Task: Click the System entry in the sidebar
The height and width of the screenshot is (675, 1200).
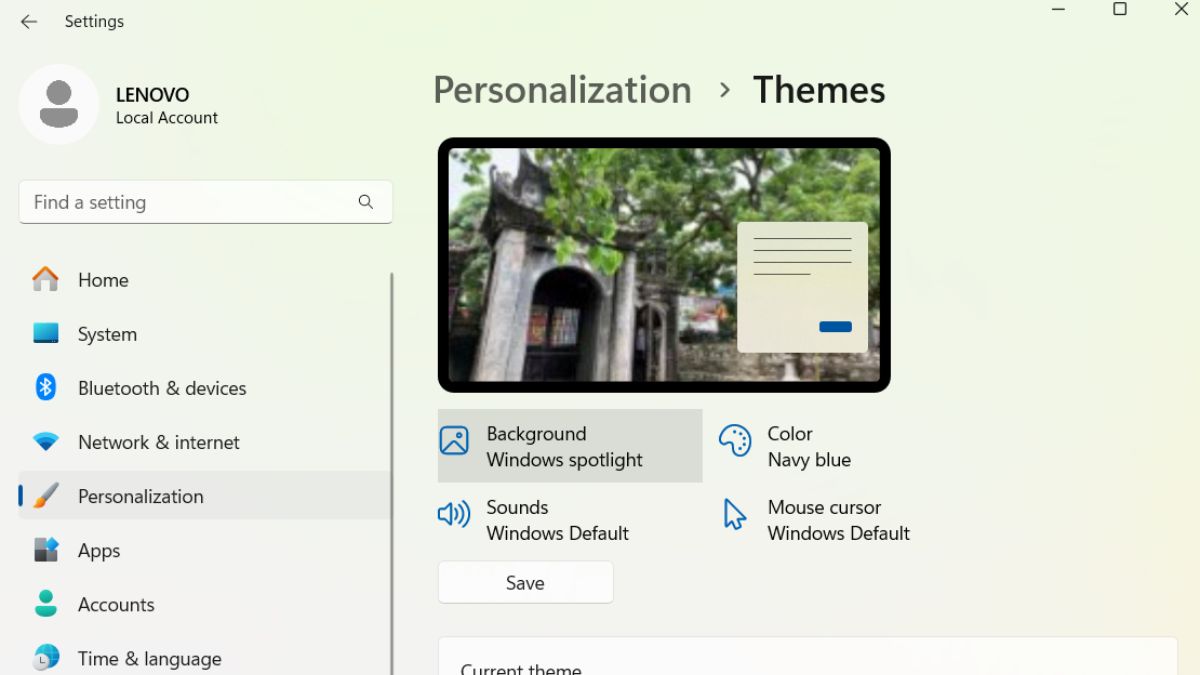Action: pyautogui.click(x=106, y=334)
